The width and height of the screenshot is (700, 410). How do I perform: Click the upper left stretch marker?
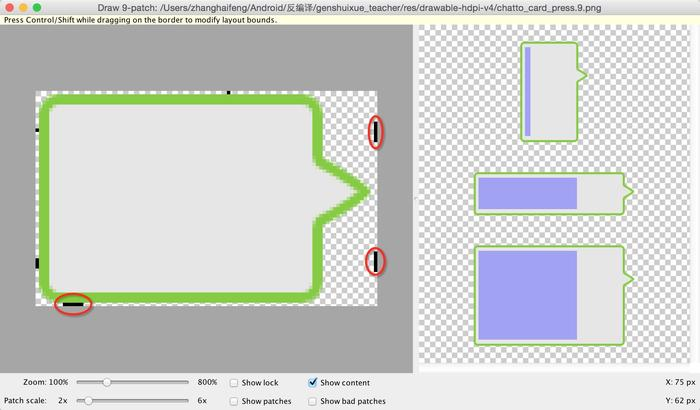tap(37, 130)
